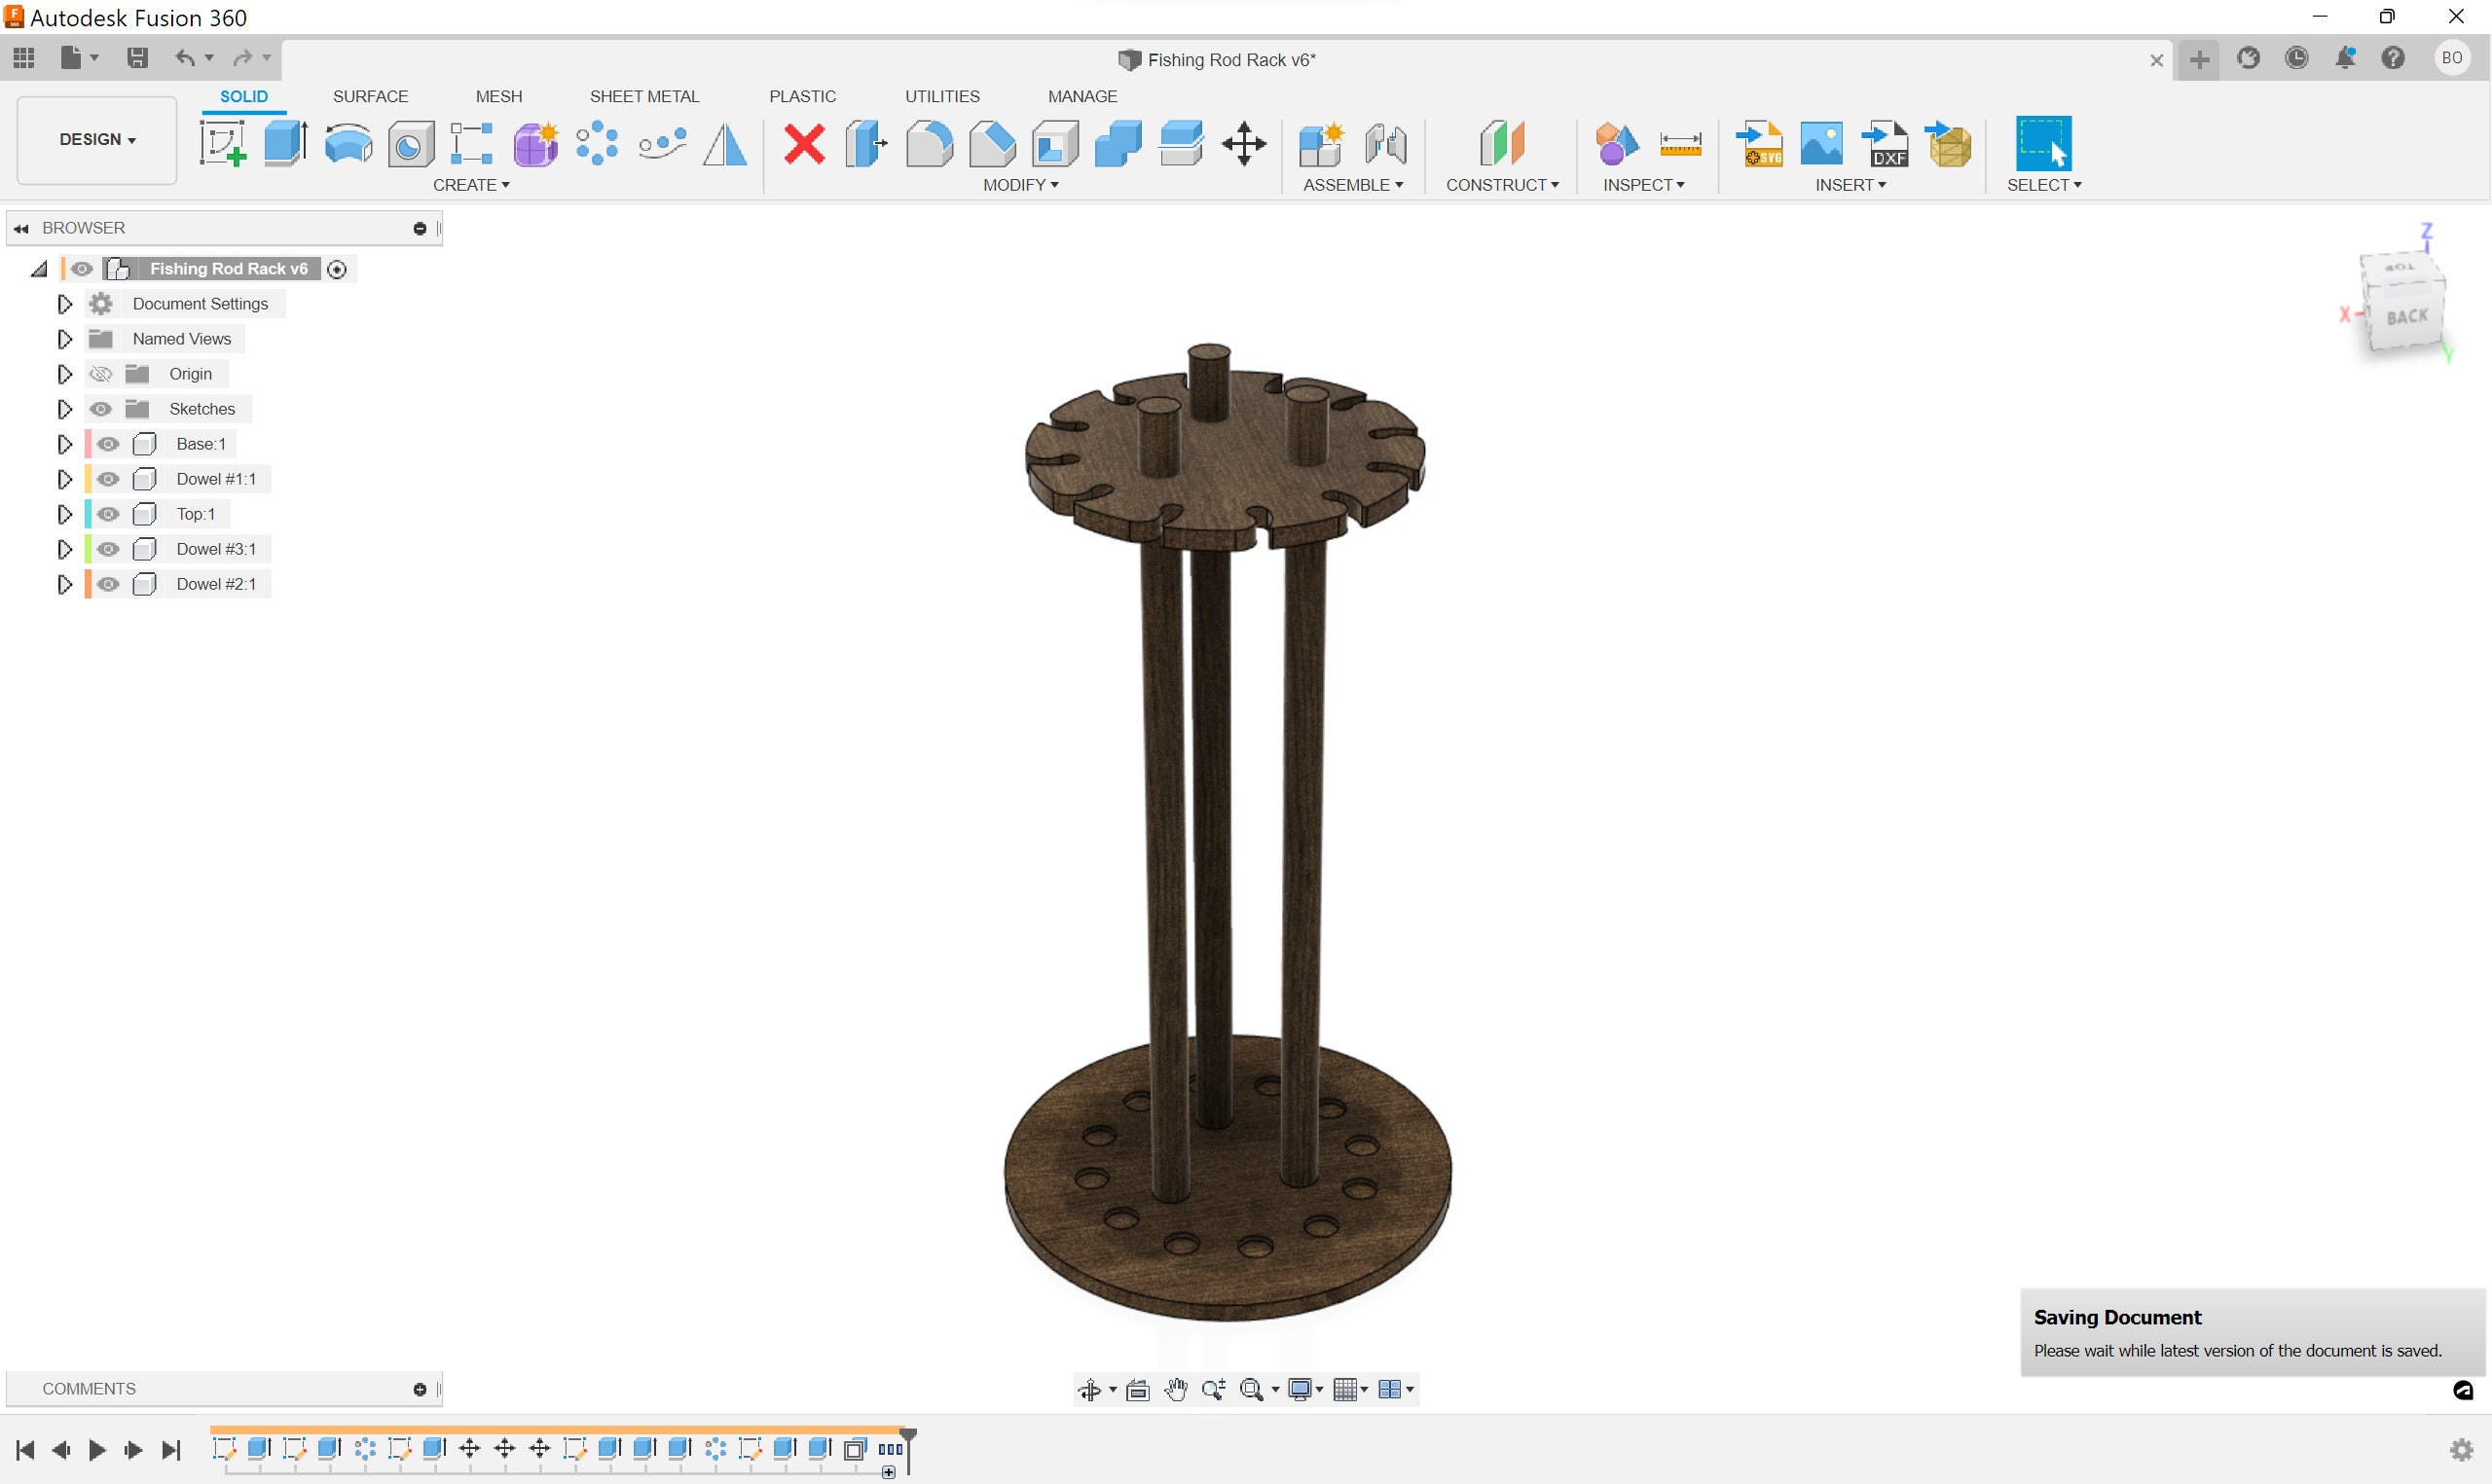Open the Press Pull tool
2492x1484 pixels.
tap(866, 143)
